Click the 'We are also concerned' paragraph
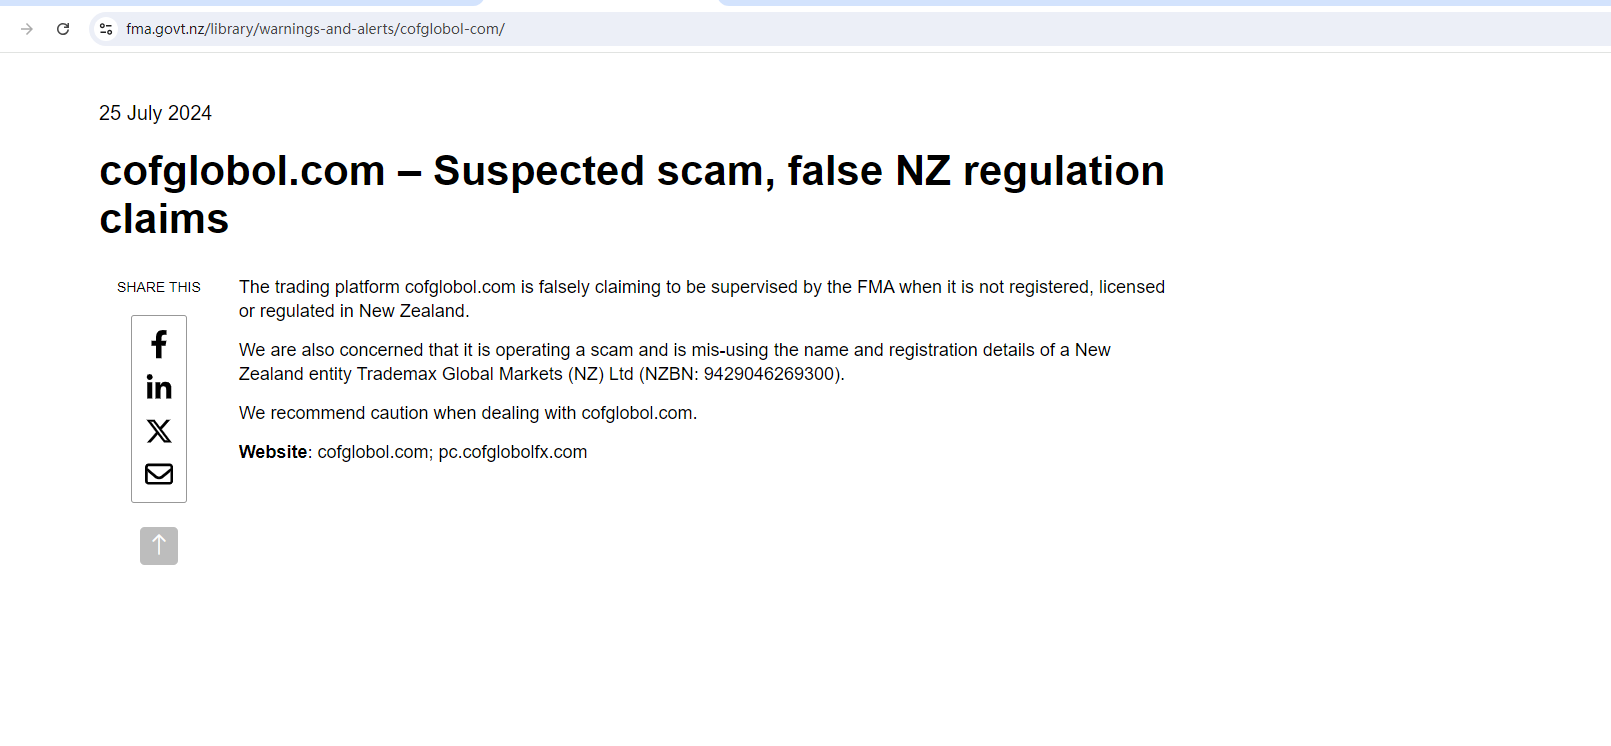Viewport: 1611px width, 746px height. pyautogui.click(x=674, y=350)
